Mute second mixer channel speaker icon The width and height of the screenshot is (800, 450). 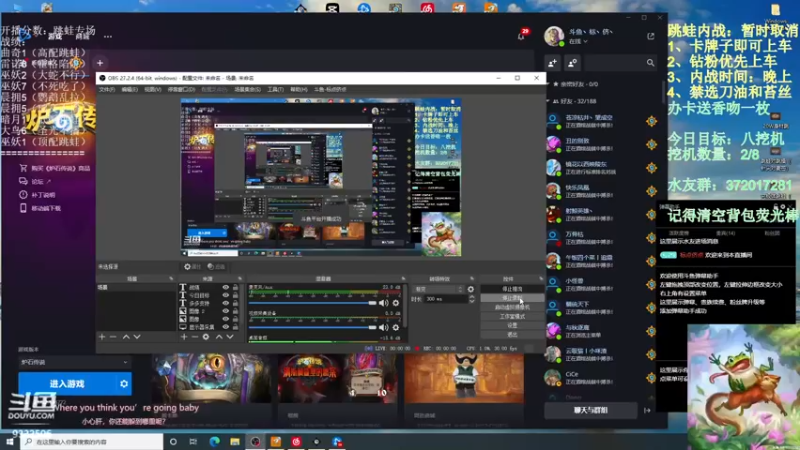click(x=384, y=328)
